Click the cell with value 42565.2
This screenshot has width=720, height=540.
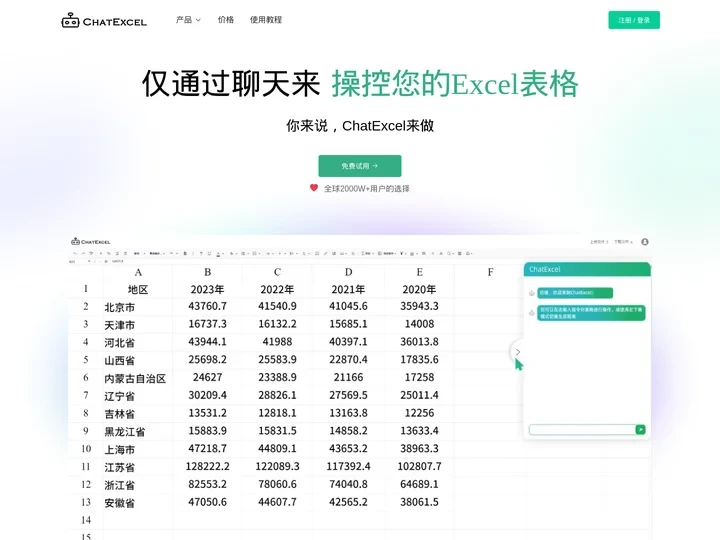click(349, 502)
